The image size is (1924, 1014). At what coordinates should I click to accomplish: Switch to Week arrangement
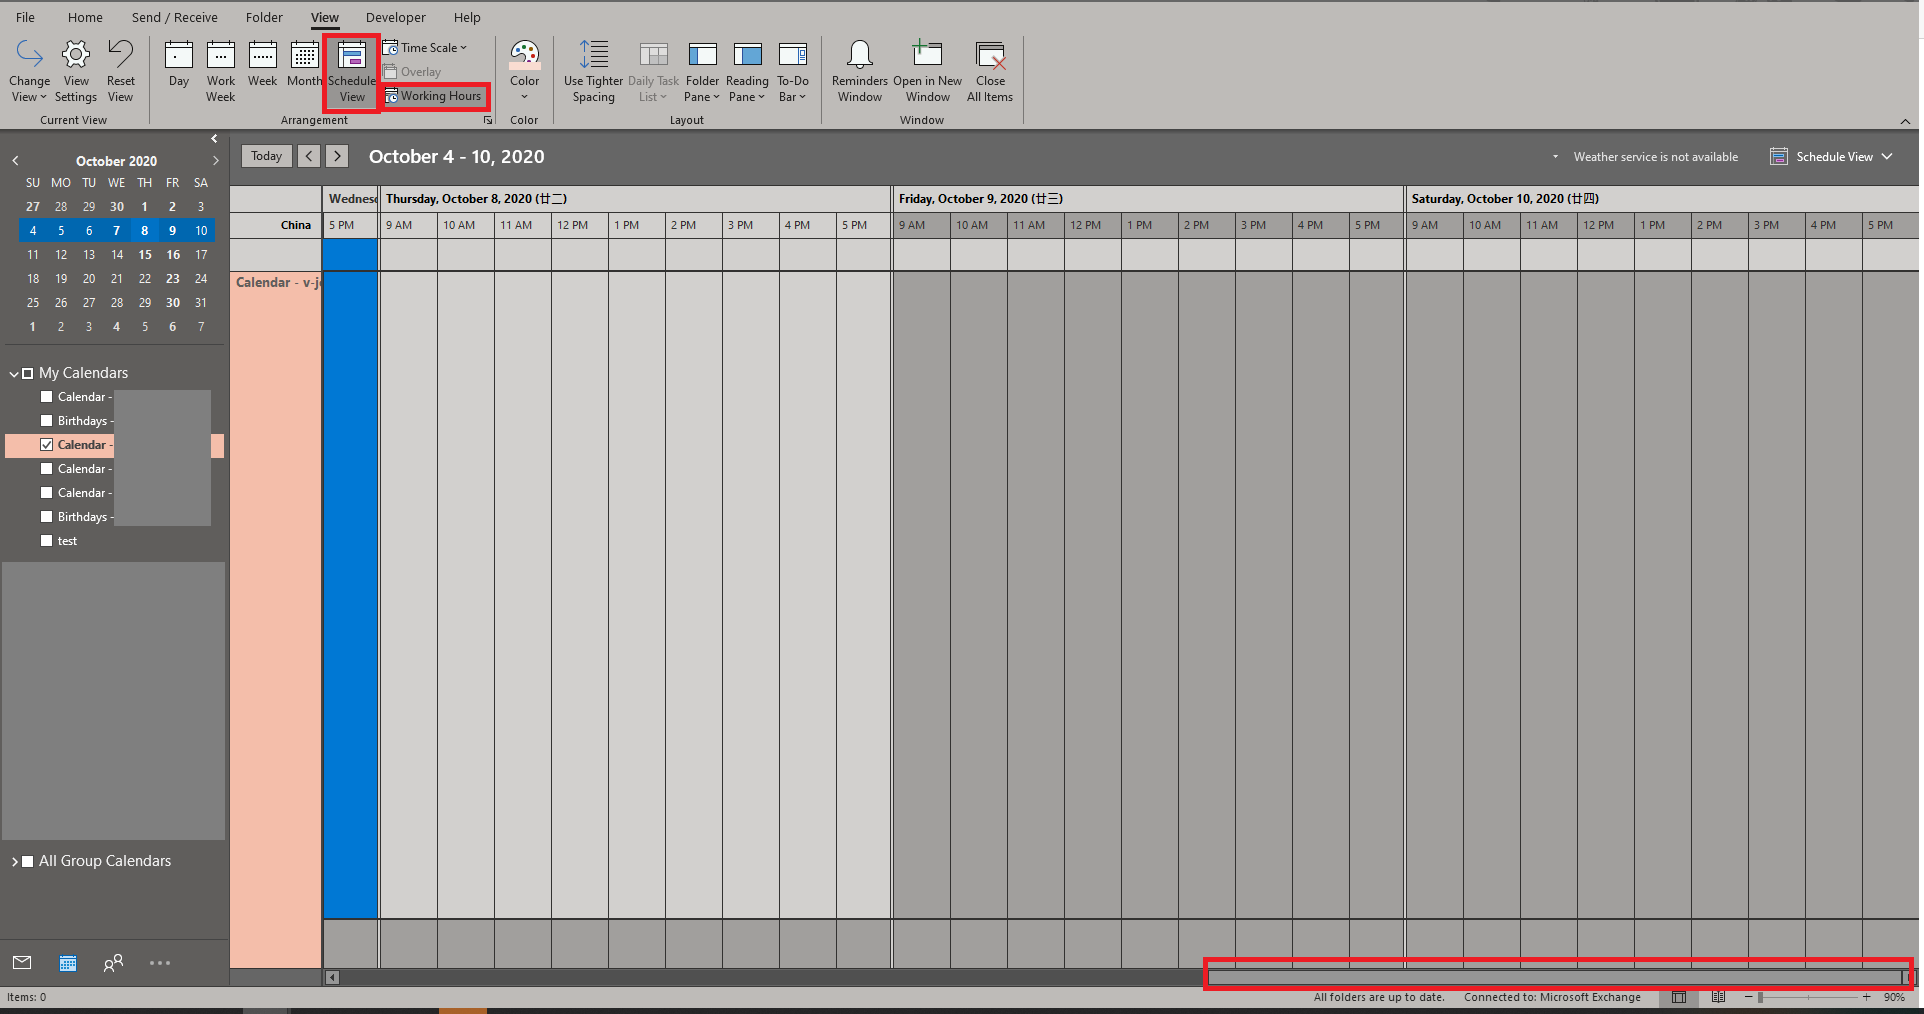click(x=263, y=66)
